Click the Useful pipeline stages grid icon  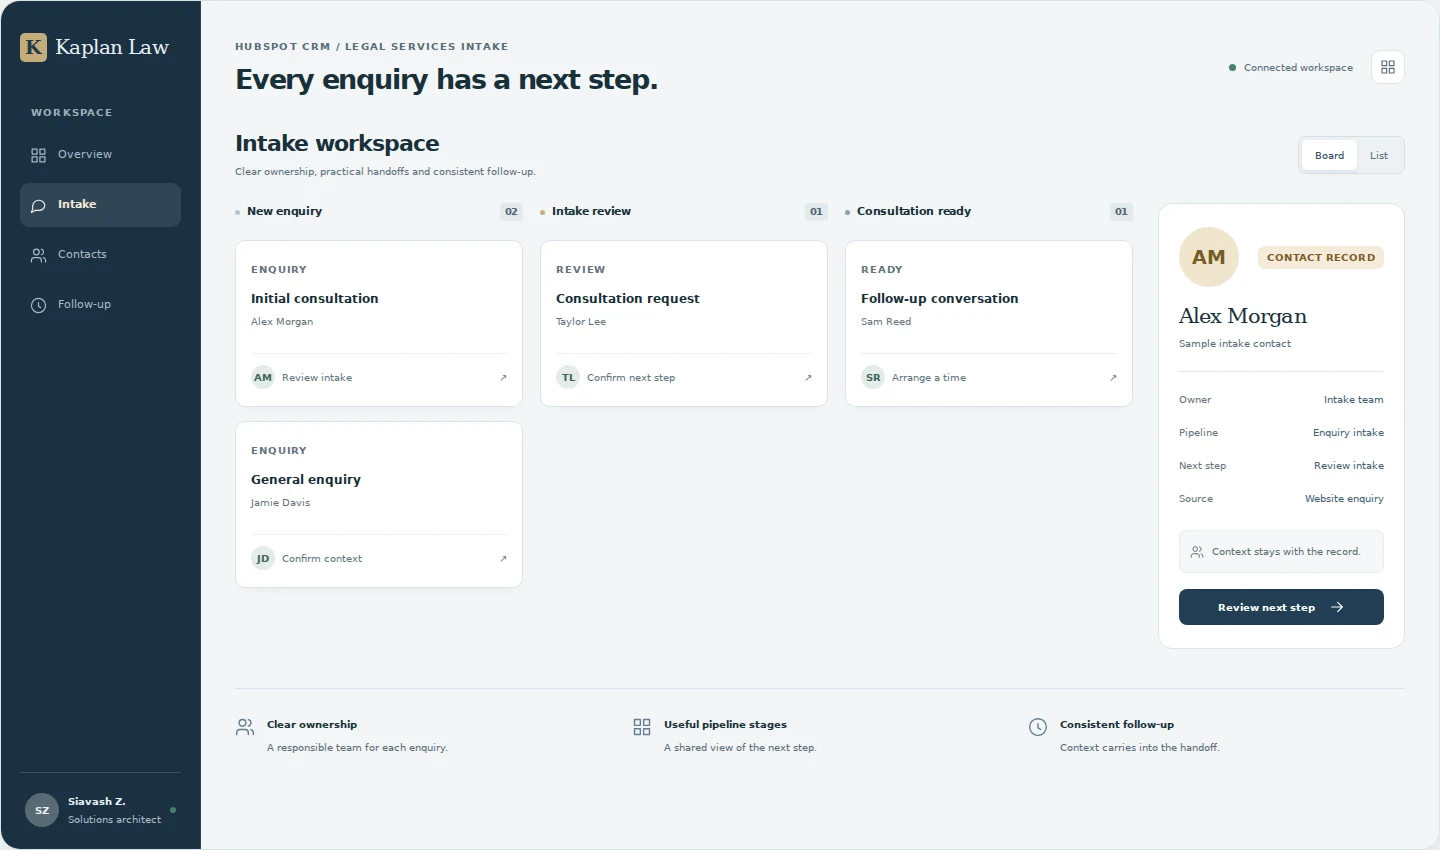(642, 727)
